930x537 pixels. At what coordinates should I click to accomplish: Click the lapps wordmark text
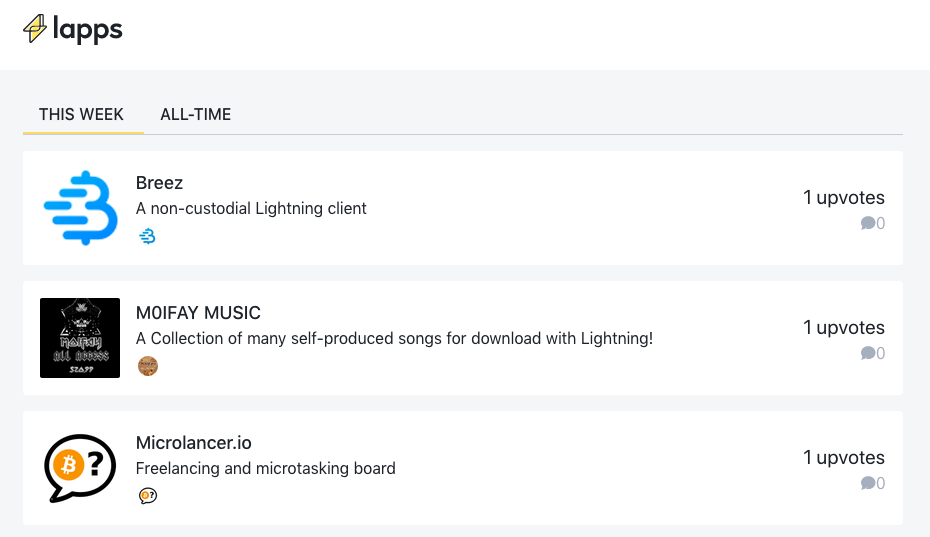point(87,30)
